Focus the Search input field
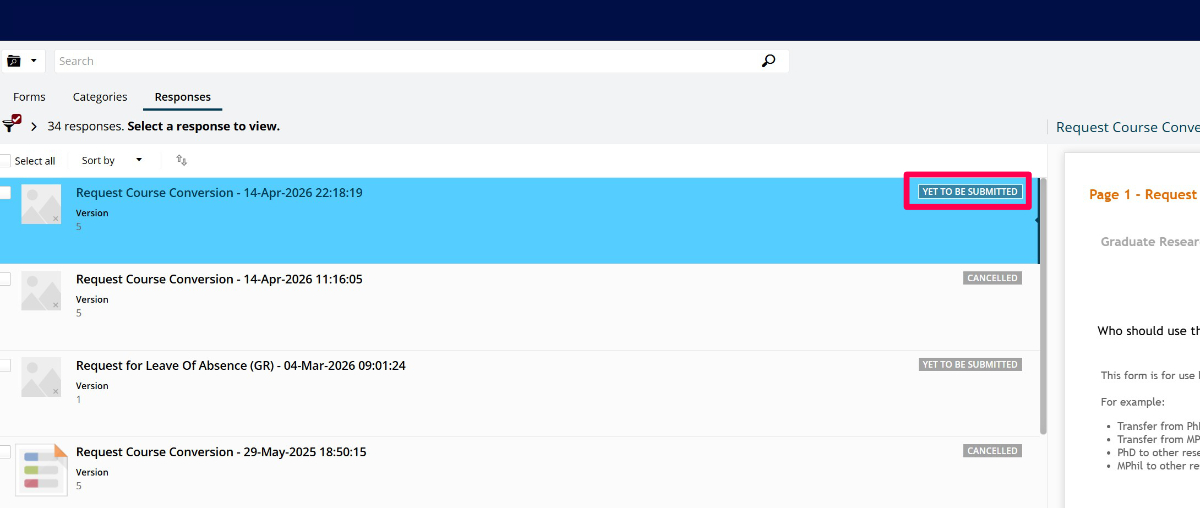This screenshot has height=508, width=1200. tap(405, 61)
